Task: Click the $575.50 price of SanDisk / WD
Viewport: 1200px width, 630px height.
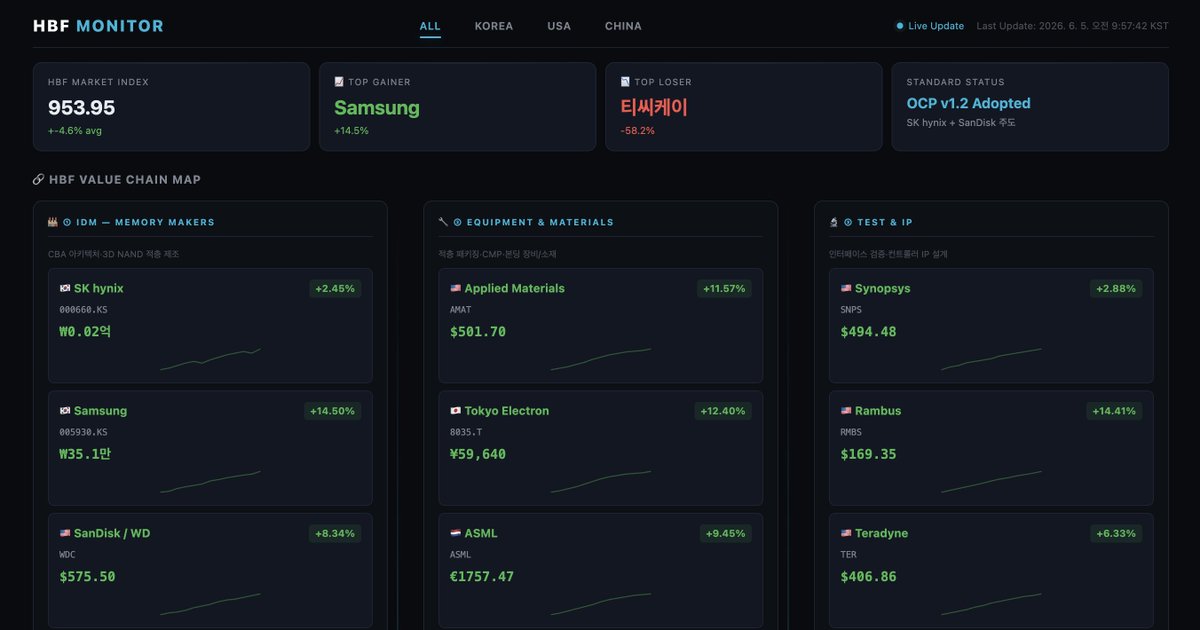Action: tap(88, 577)
